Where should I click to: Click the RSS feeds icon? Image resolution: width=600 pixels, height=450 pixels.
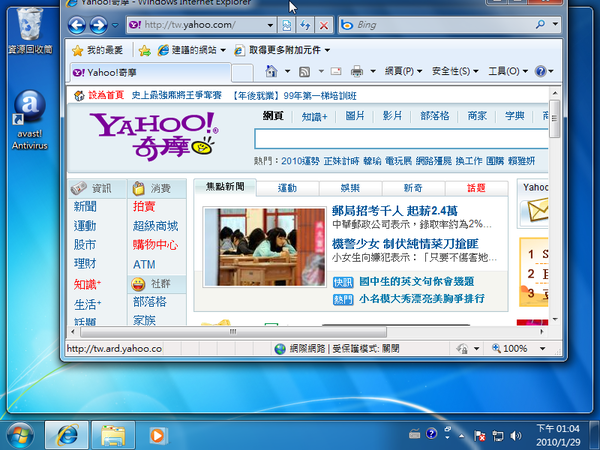coord(305,72)
